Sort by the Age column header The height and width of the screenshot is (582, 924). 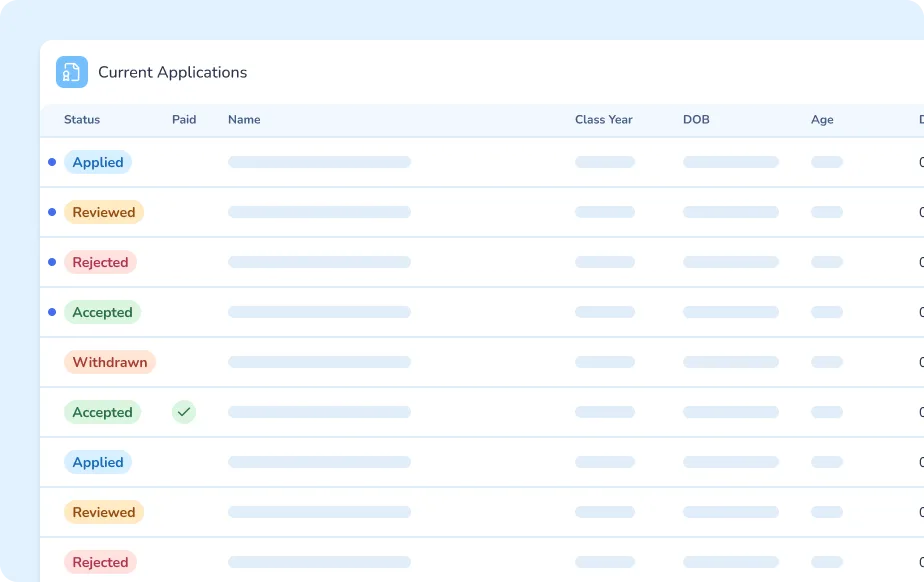pos(822,120)
